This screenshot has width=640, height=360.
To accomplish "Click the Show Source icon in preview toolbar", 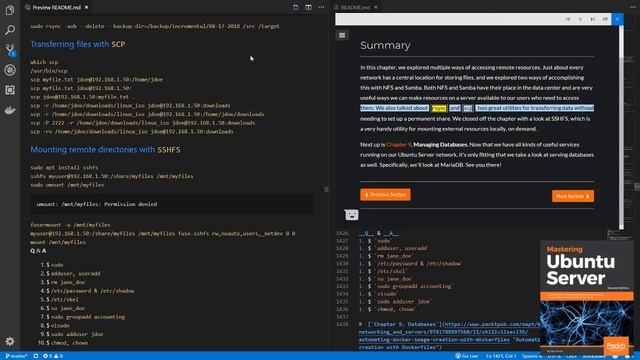I will [296, 7].
